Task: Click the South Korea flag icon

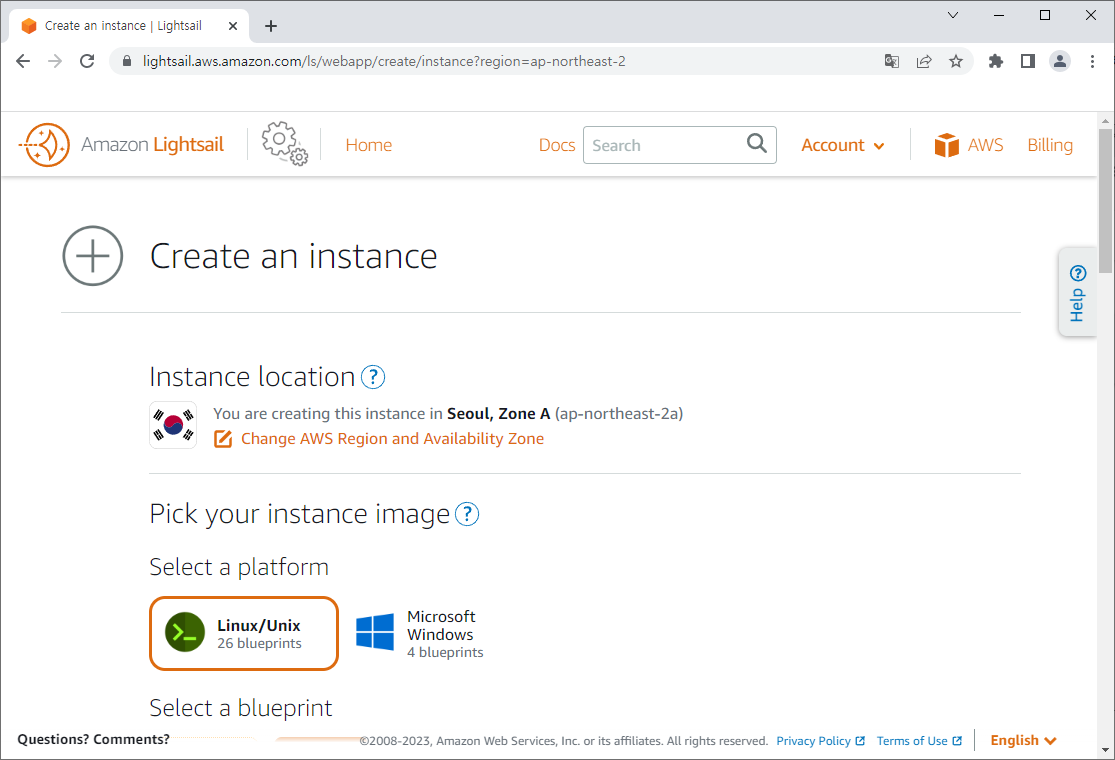Action: click(173, 425)
